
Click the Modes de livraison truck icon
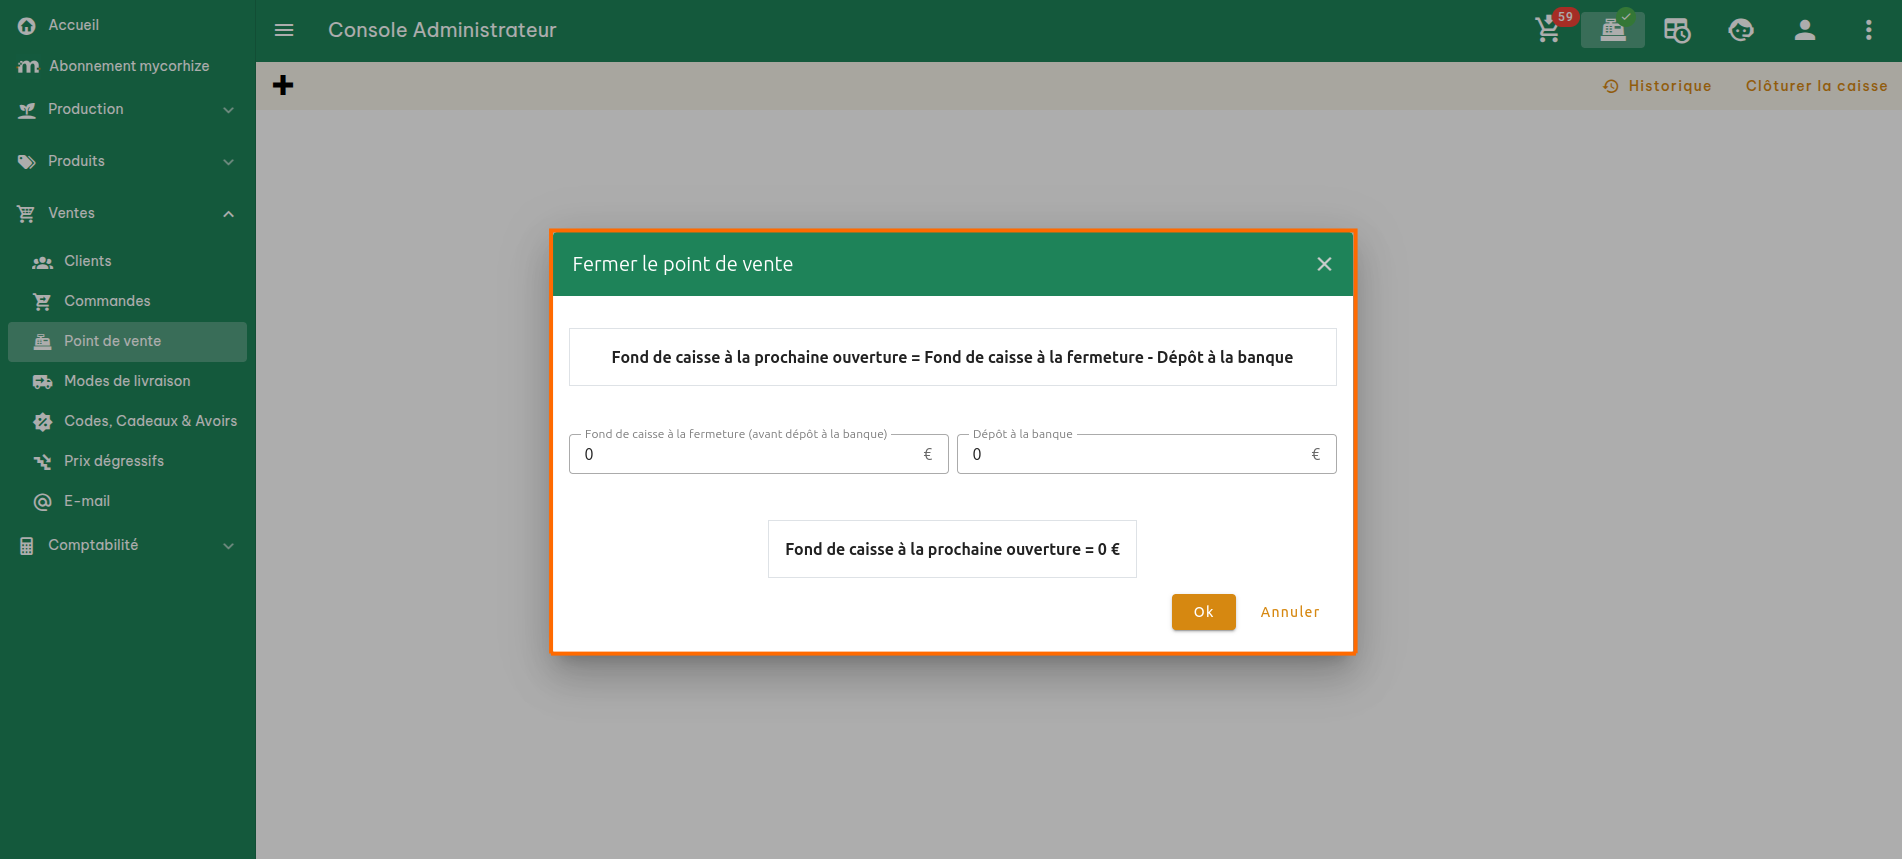point(42,382)
